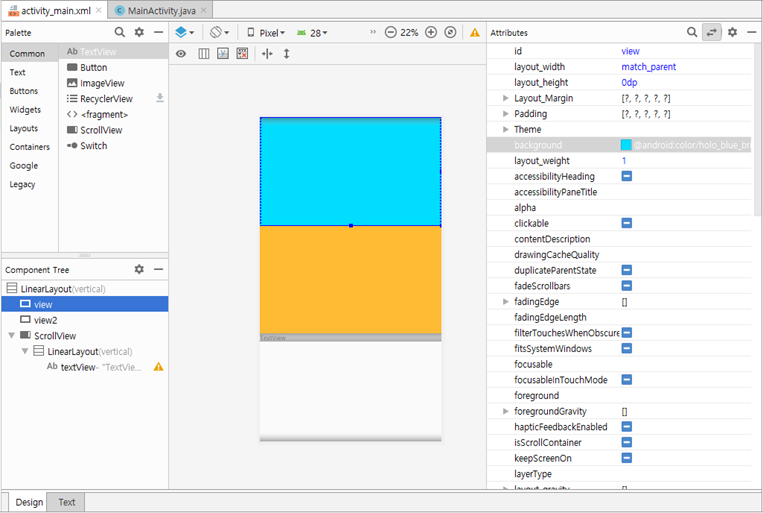
Task: Toggle clickable checkbox
Action: [627, 223]
